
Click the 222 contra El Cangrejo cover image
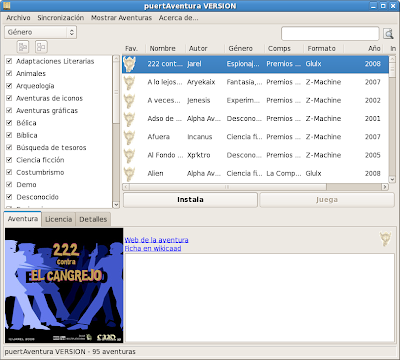point(64,285)
